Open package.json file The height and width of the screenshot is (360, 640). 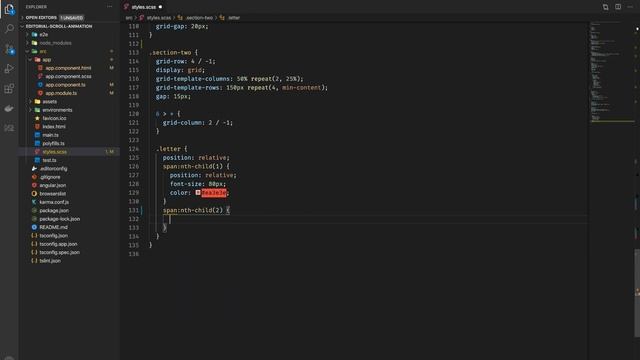54,211
